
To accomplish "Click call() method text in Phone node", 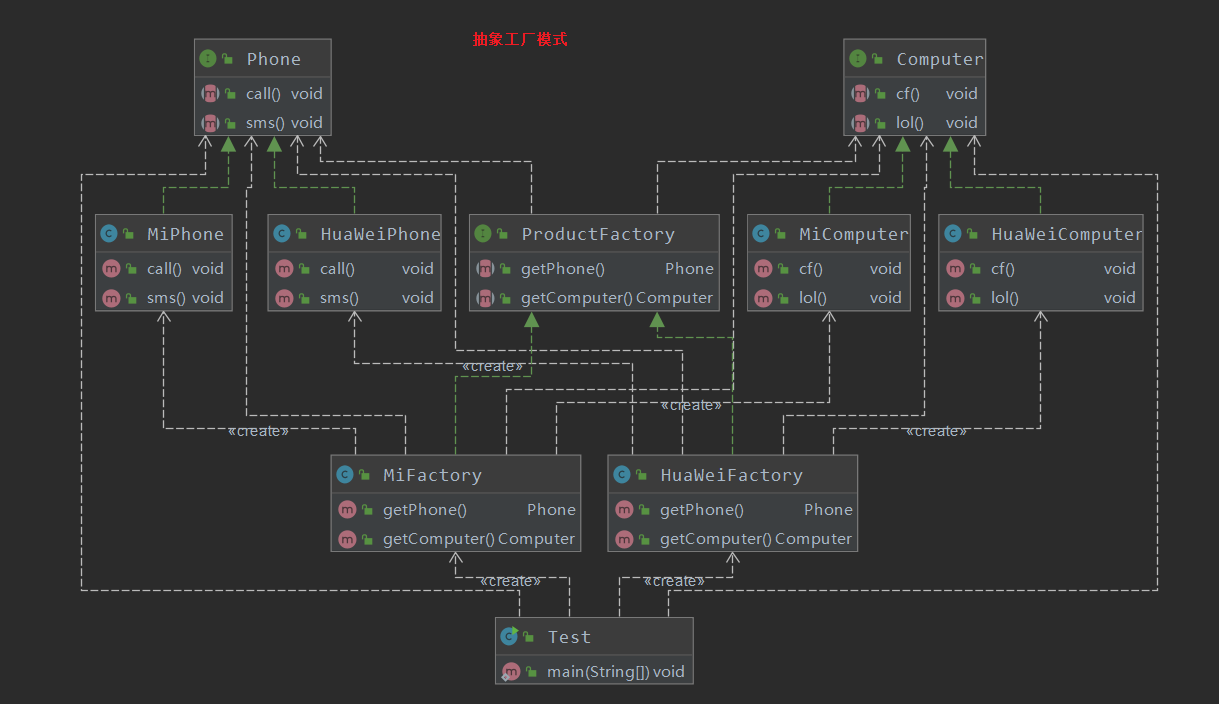I will point(264,93).
